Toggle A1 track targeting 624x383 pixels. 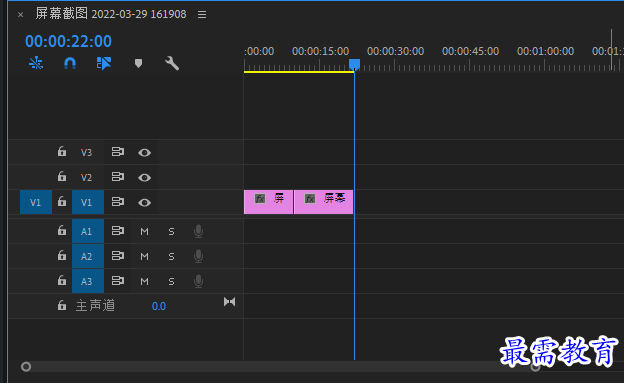pos(88,231)
